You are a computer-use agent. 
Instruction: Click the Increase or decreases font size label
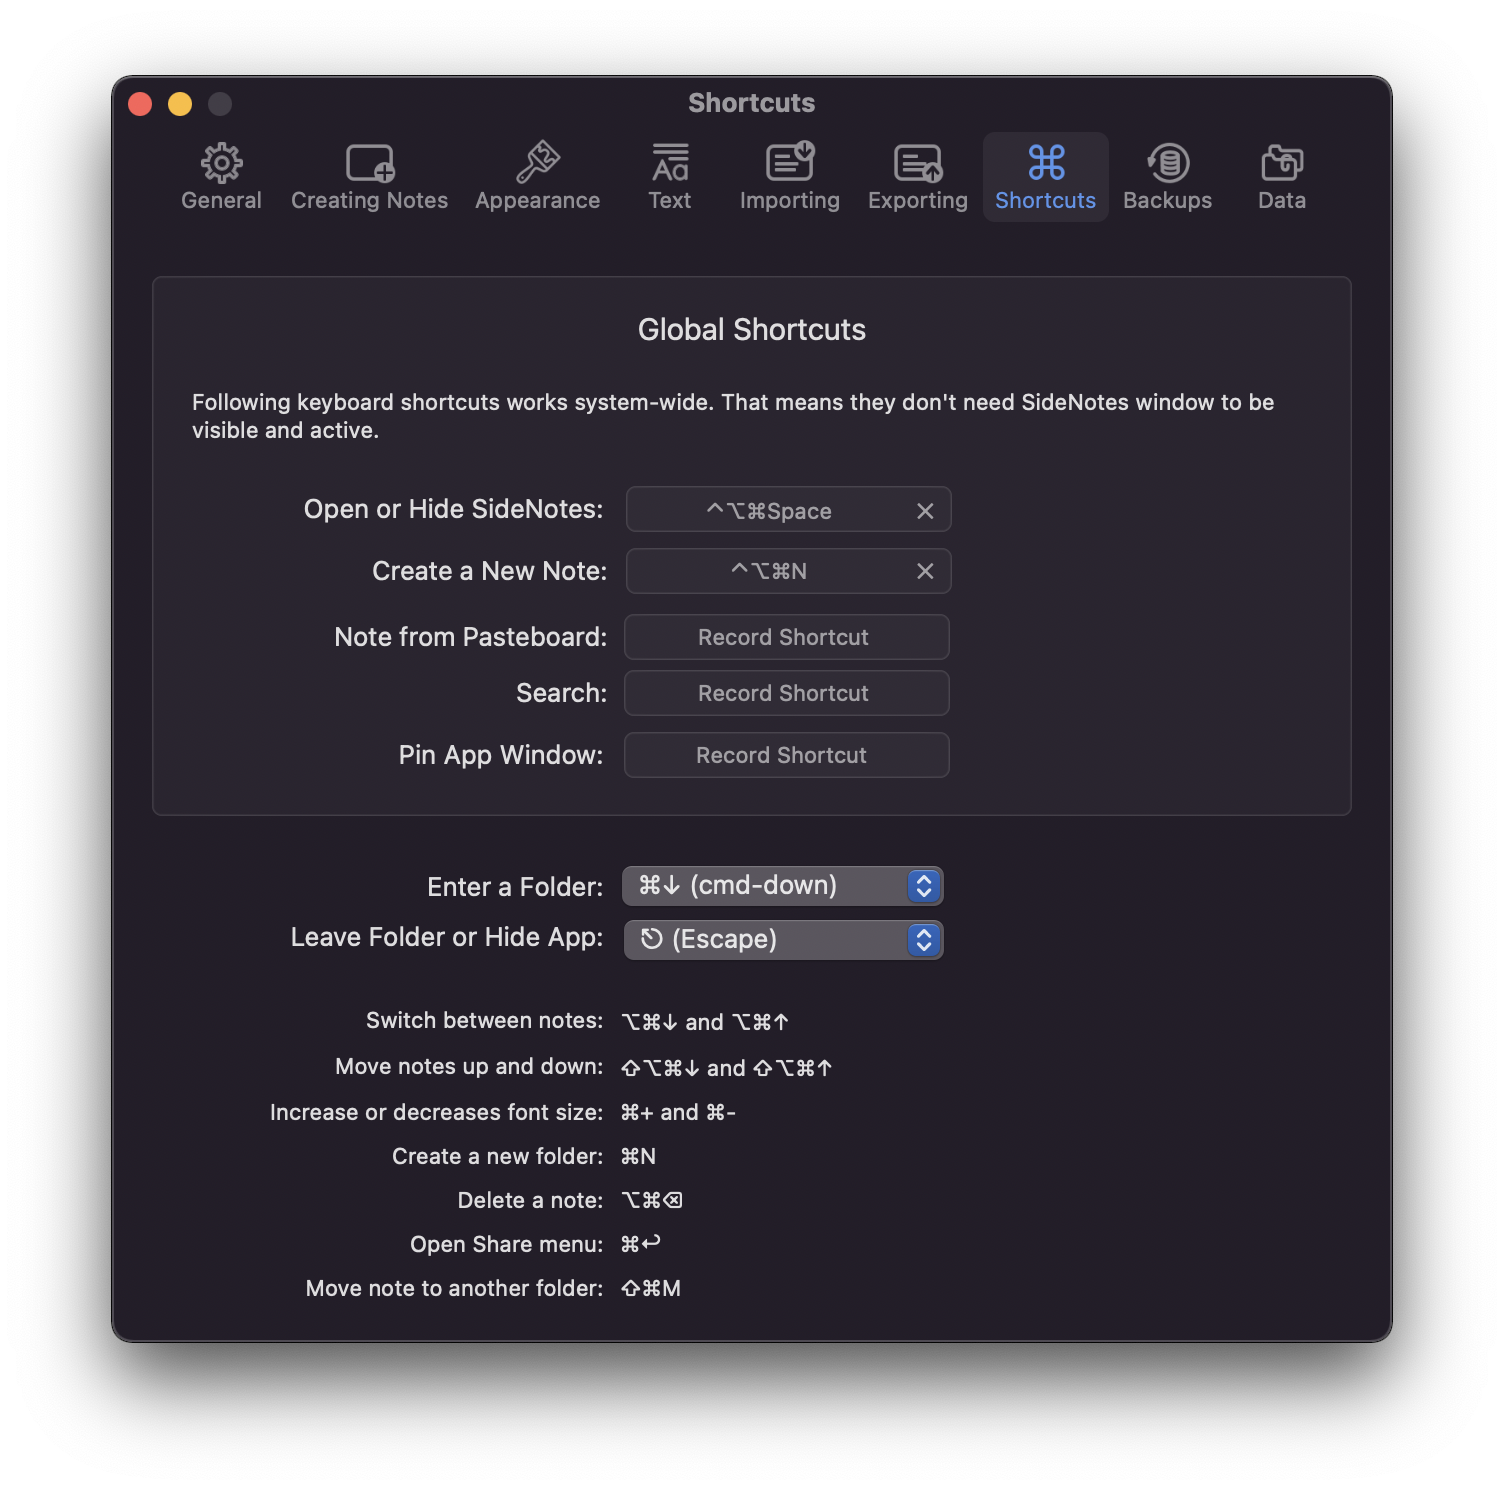437,1113
